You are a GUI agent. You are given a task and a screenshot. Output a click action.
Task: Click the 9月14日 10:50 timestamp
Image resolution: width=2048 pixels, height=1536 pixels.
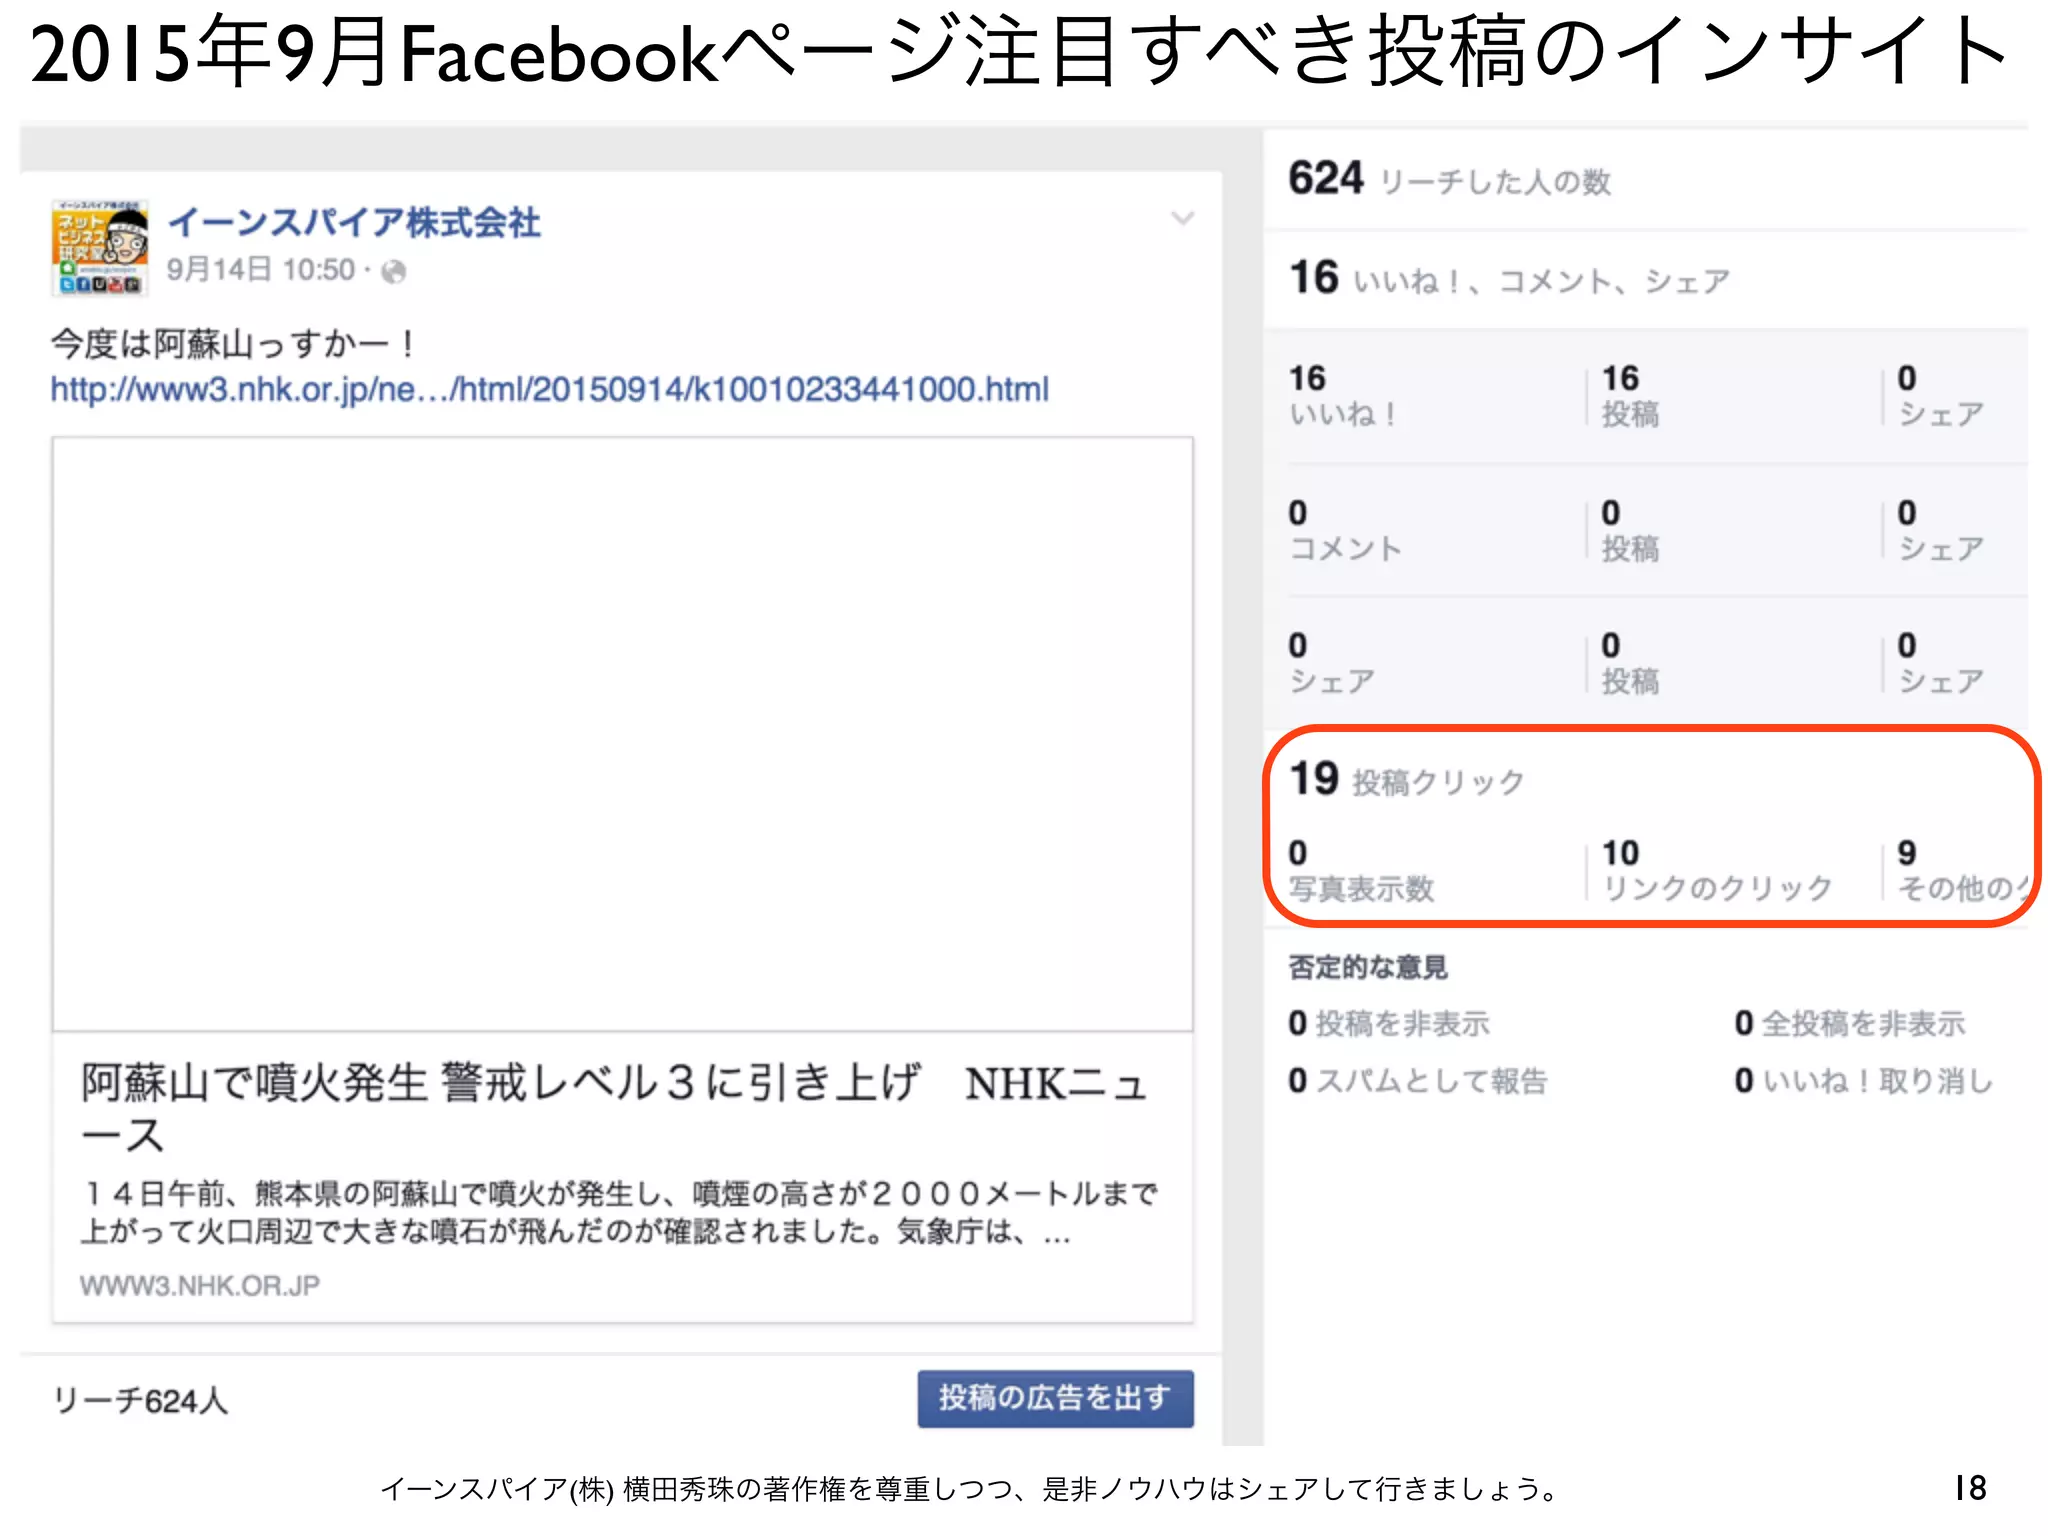[261, 270]
